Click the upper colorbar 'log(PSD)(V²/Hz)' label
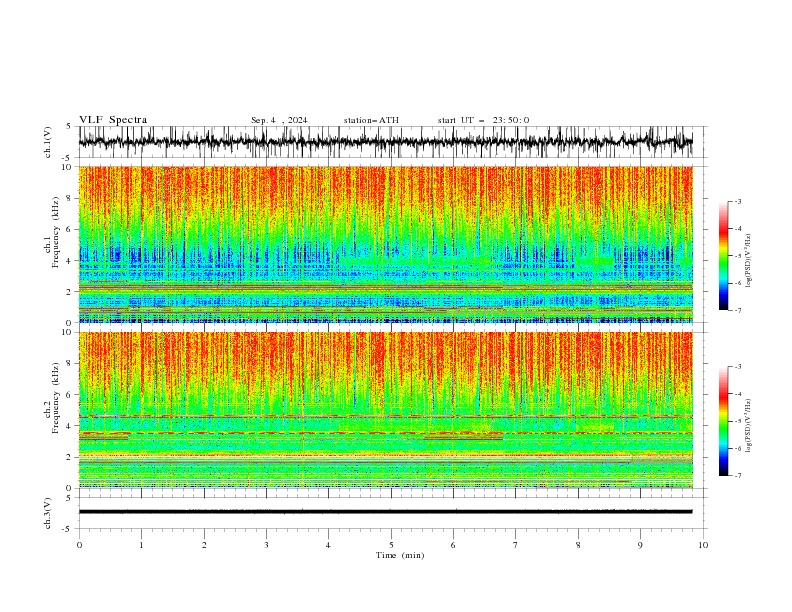The width and height of the screenshot is (792, 612). [x=749, y=261]
